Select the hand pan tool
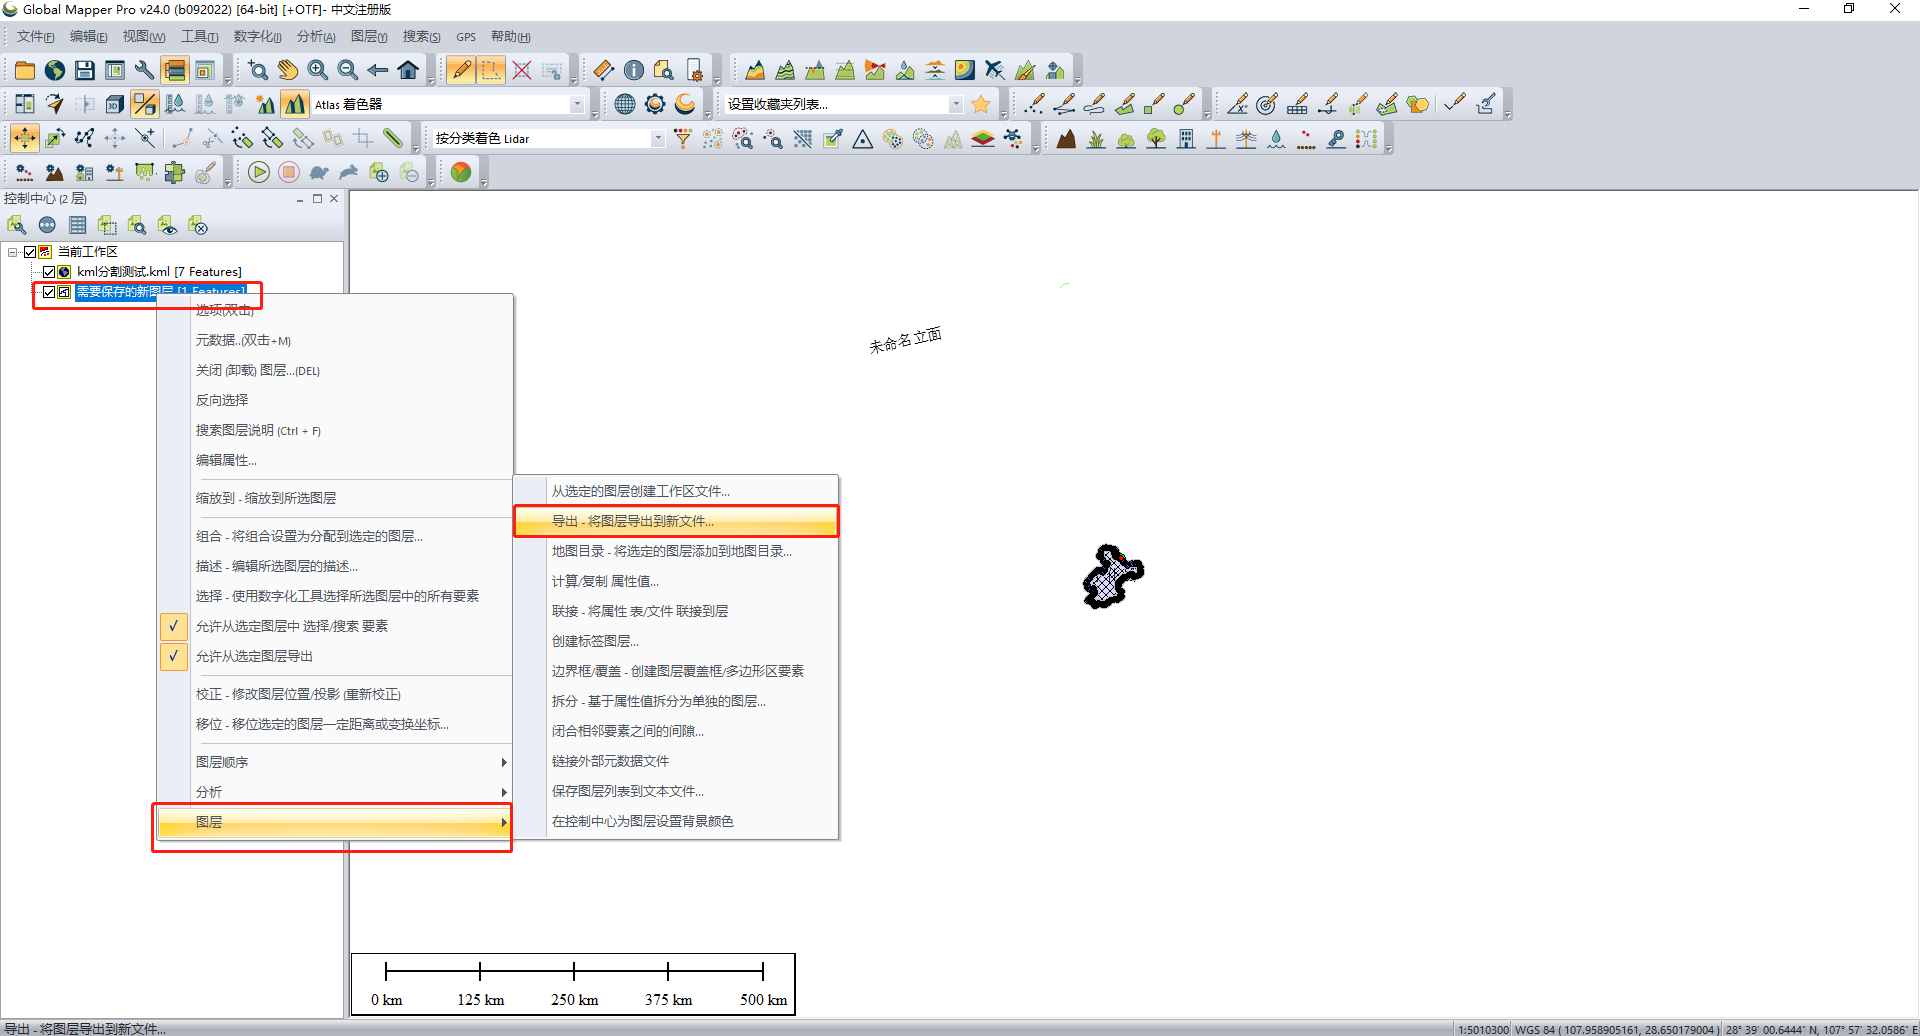Image resolution: width=1920 pixels, height=1036 pixels. (x=288, y=70)
